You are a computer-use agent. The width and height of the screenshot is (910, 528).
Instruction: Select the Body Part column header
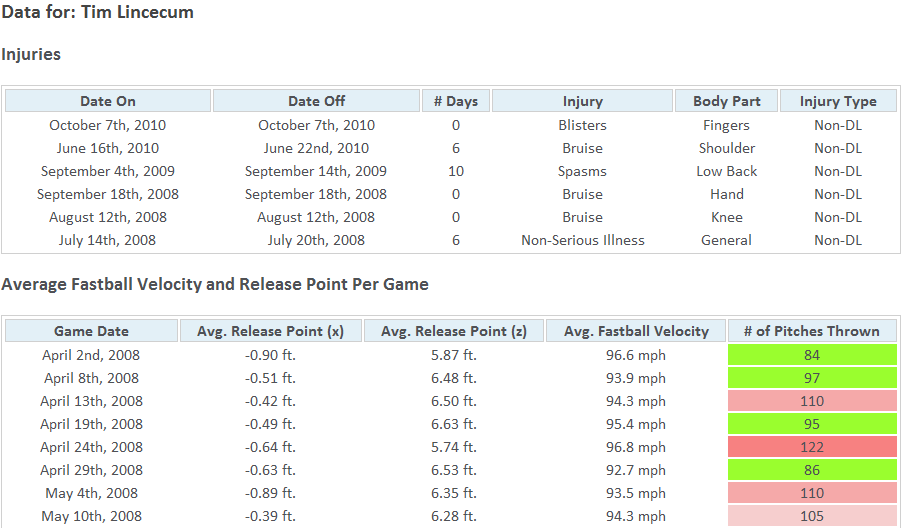727,101
